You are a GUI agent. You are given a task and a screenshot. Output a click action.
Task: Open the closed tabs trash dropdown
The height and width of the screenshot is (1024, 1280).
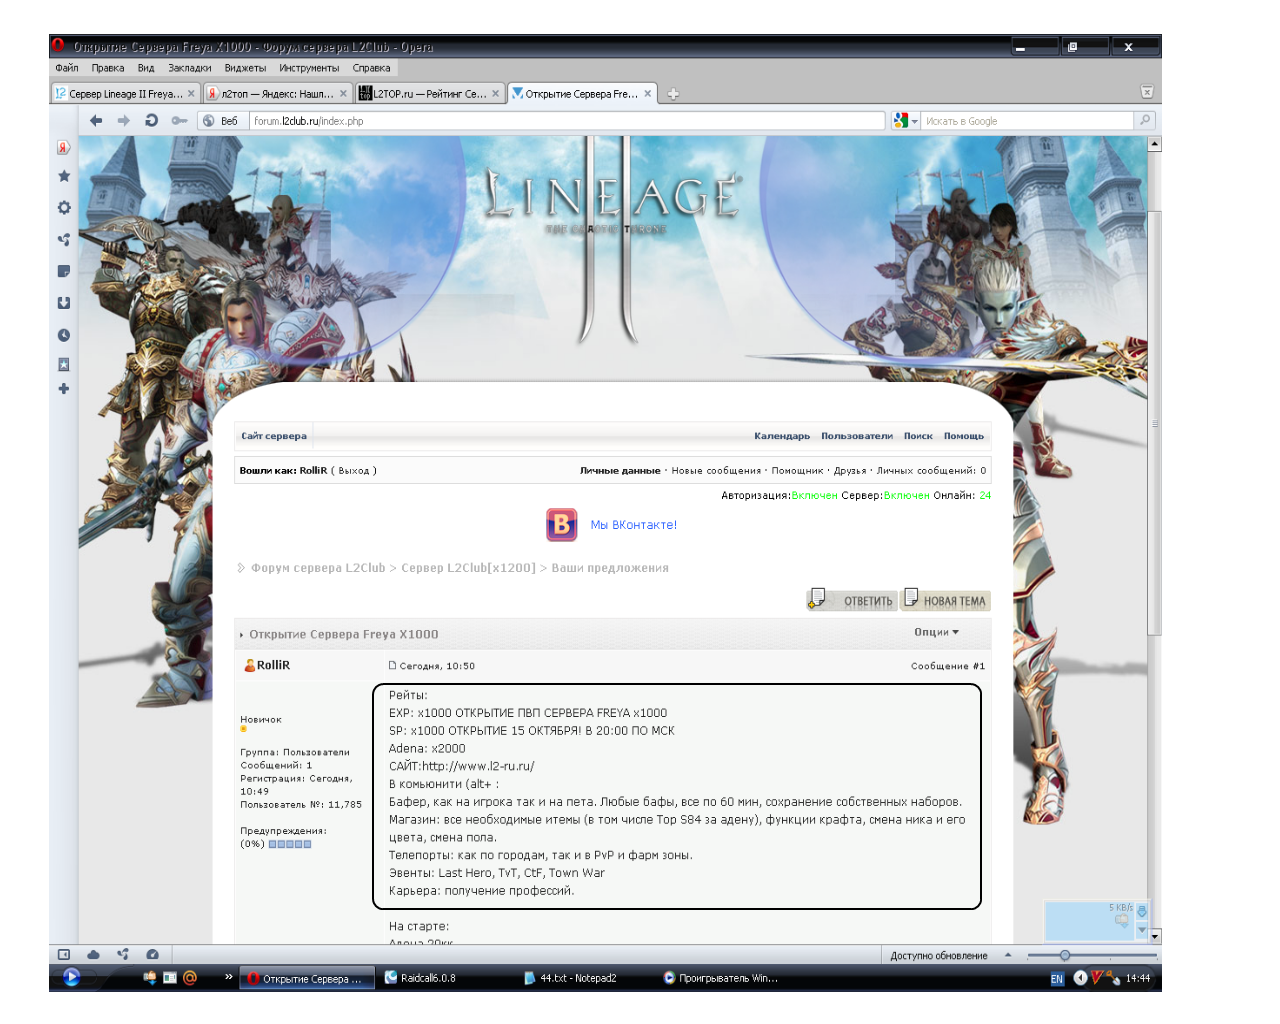tap(1147, 92)
